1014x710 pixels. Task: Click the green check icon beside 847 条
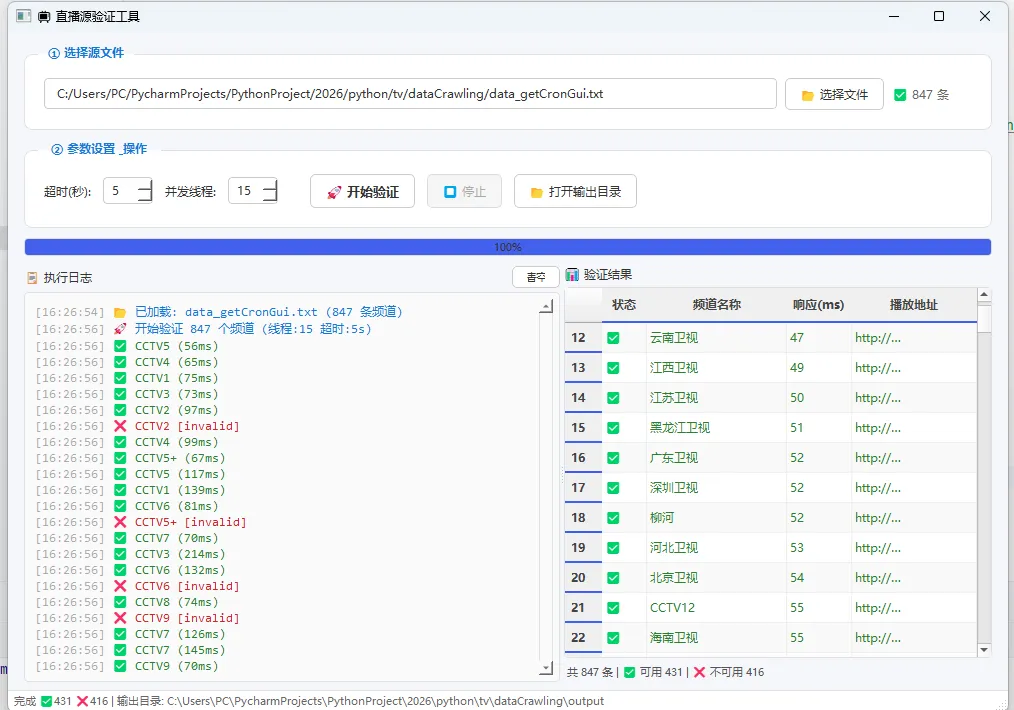(900, 95)
